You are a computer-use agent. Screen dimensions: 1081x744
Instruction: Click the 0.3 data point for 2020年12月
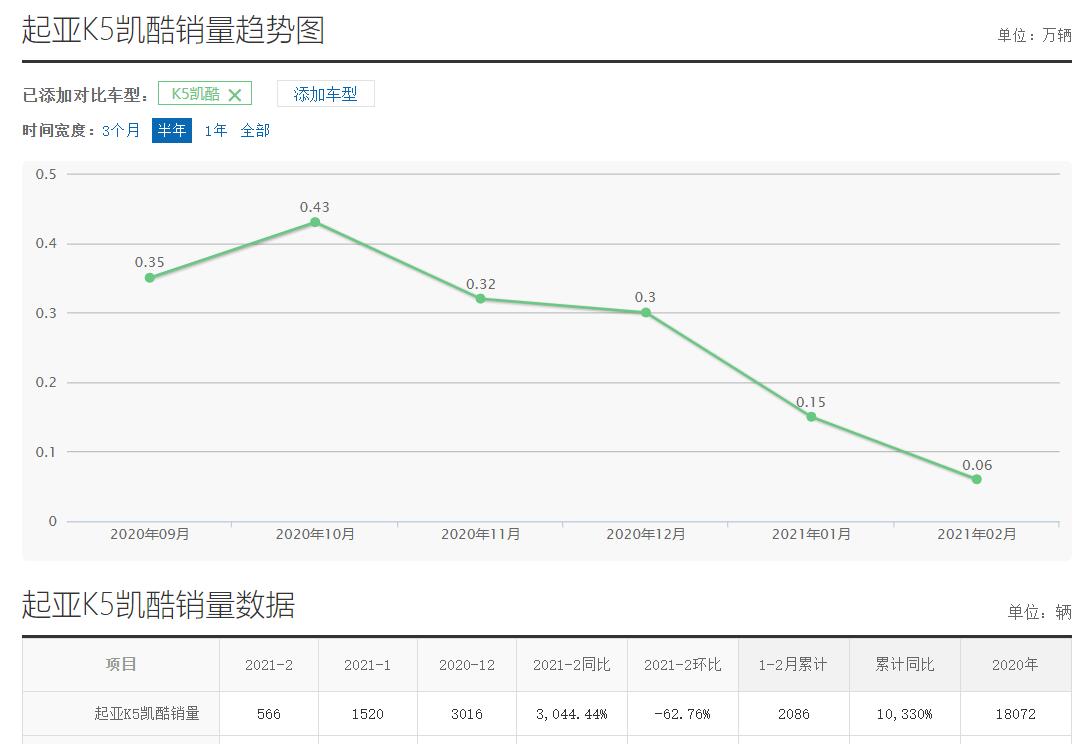646,312
